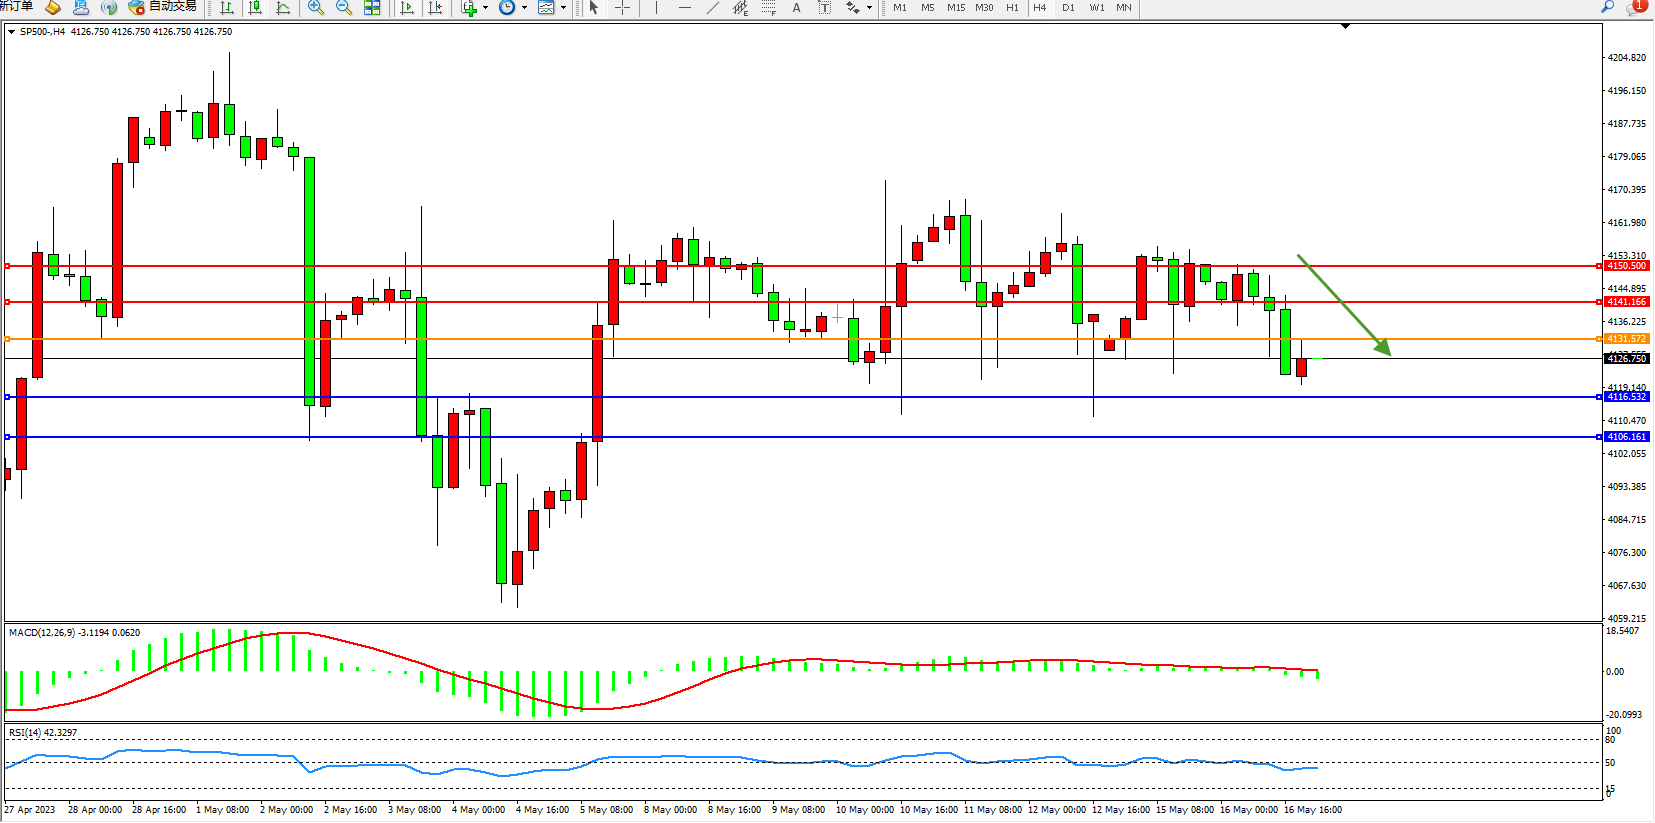Click the zoom in magnifier icon

pyautogui.click(x=316, y=8)
